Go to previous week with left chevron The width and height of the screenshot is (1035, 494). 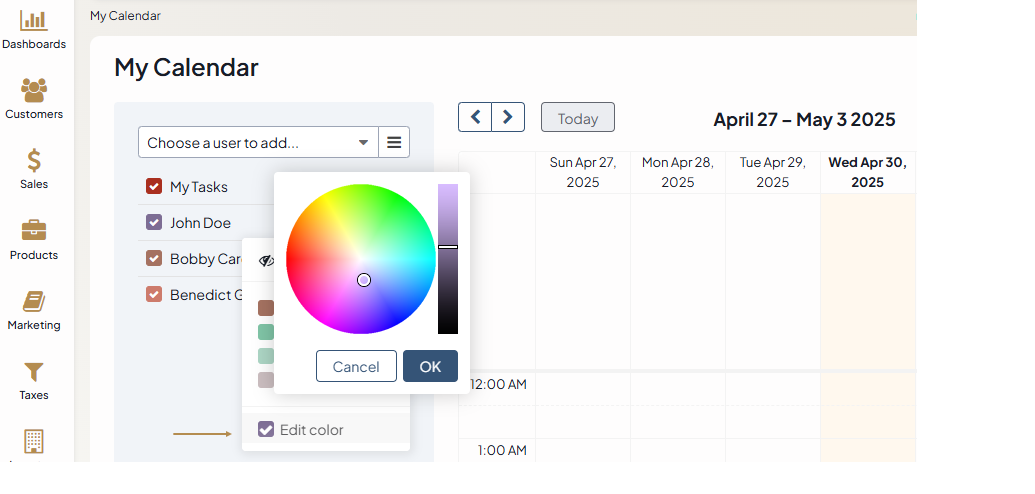[475, 117]
